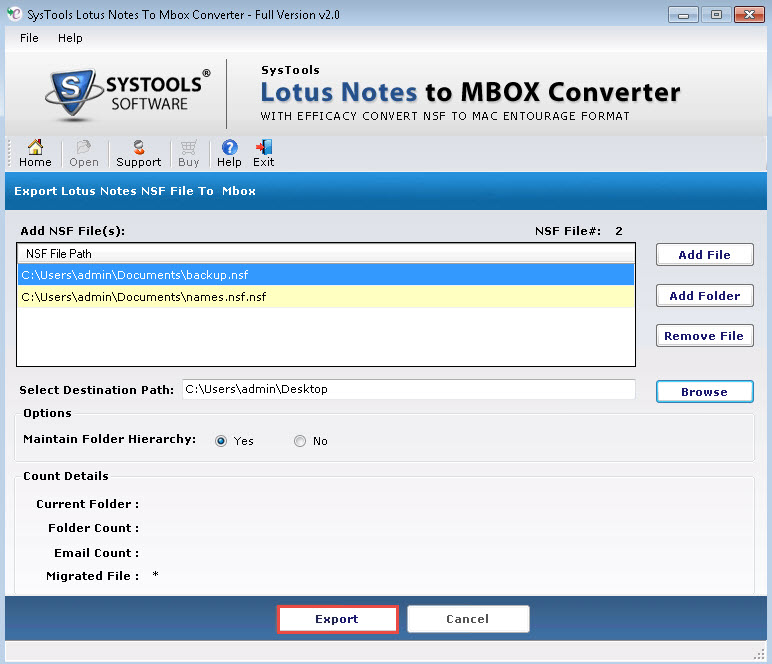This screenshot has width=772, height=664.
Task: Select the names.nsf.nsf file row
Action: [326, 297]
